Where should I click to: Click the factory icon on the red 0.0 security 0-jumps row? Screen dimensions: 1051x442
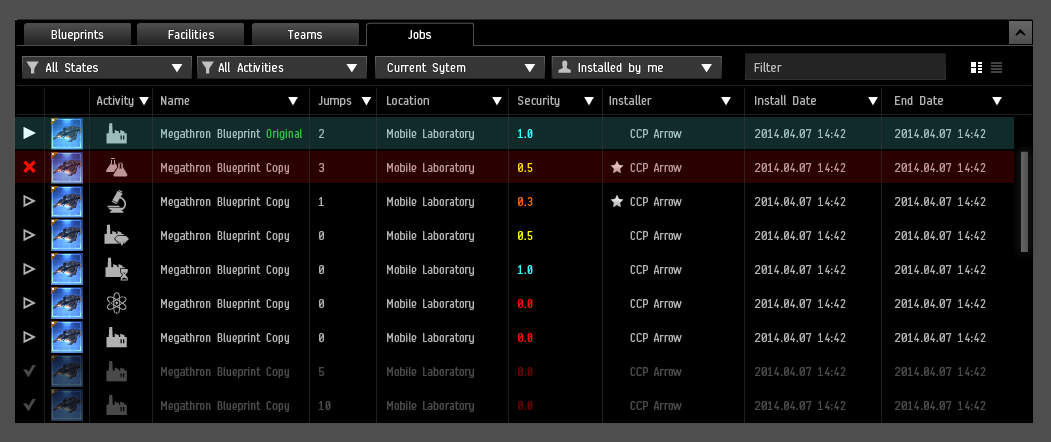(117, 337)
